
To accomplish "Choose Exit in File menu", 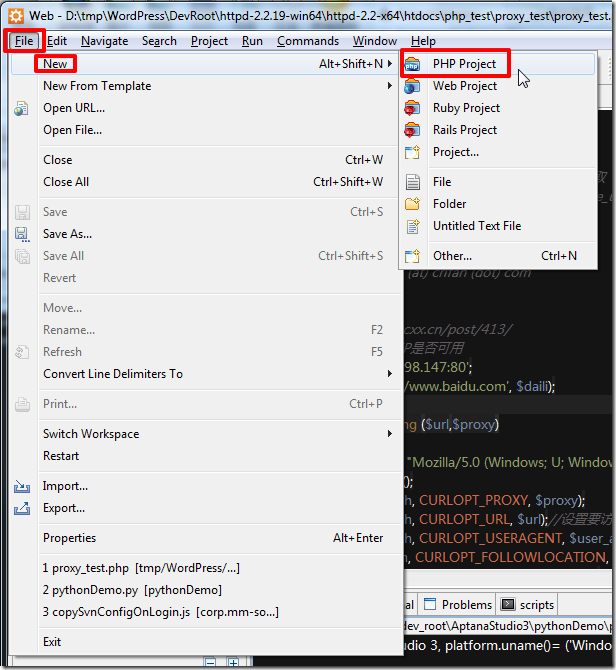I will tap(204, 642).
